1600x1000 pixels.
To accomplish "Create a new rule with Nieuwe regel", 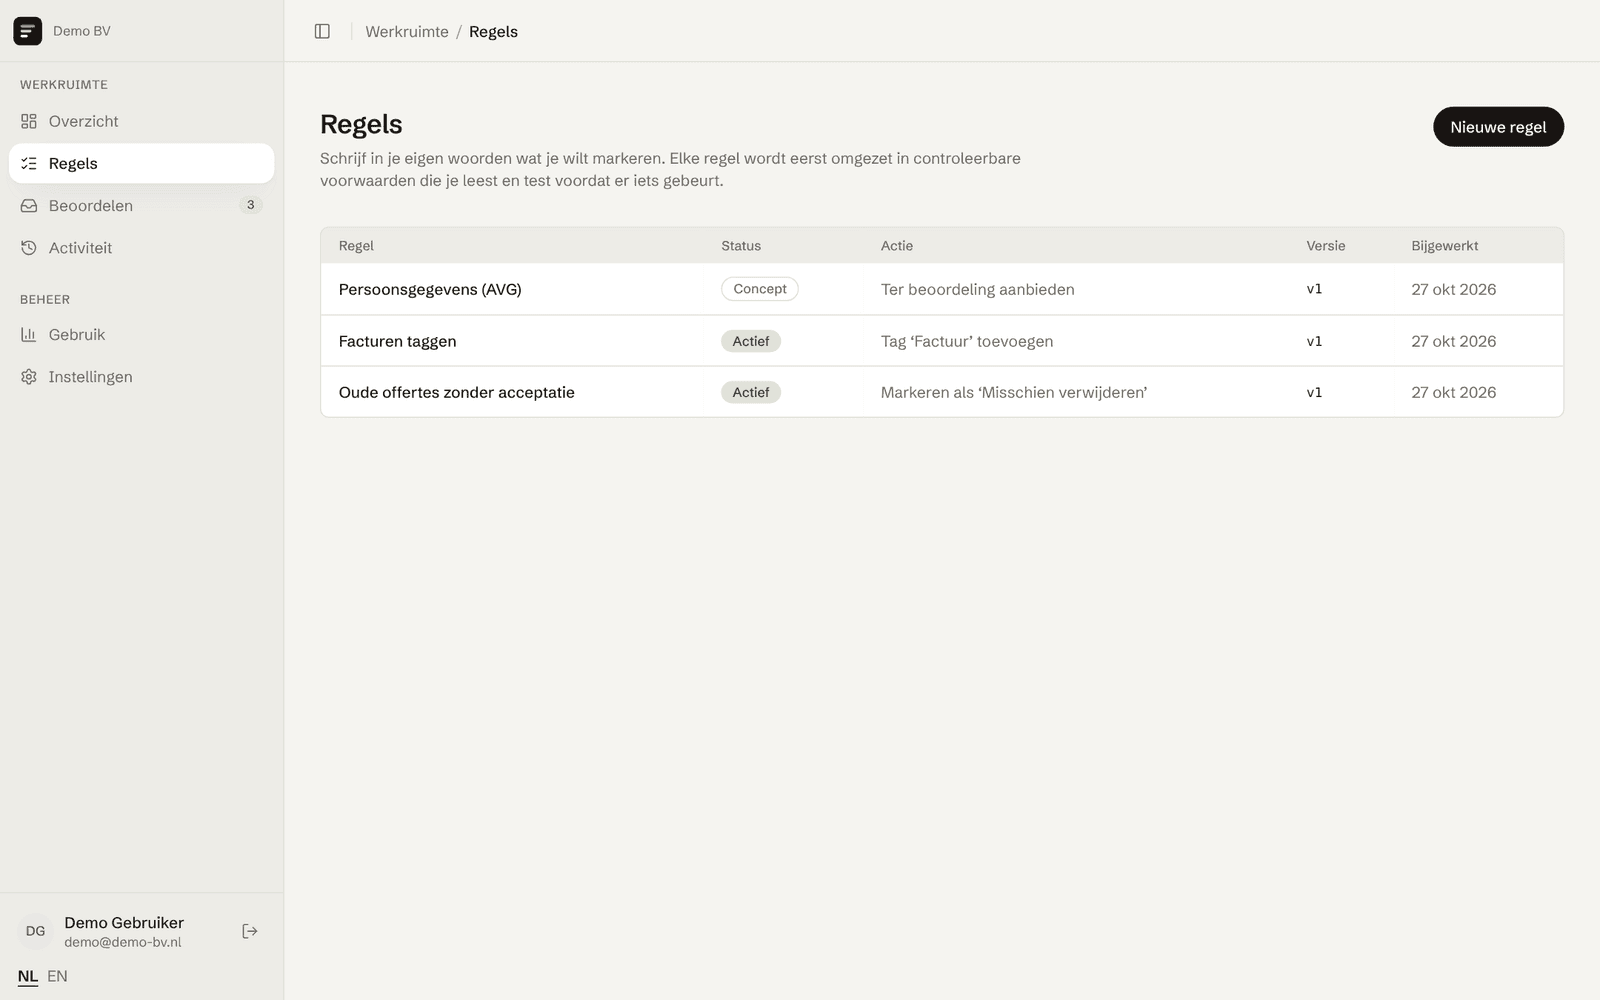I will (x=1498, y=127).
